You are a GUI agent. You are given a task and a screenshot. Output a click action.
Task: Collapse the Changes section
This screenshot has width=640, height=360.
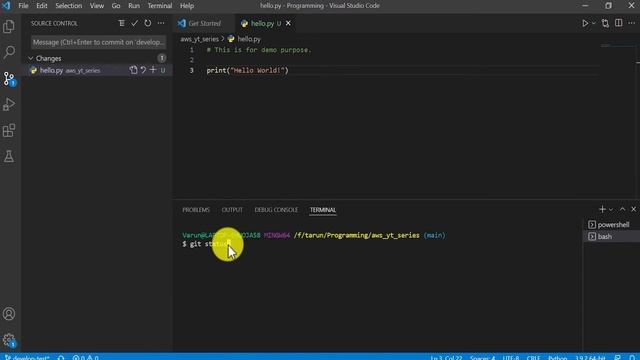coord(31,58)
